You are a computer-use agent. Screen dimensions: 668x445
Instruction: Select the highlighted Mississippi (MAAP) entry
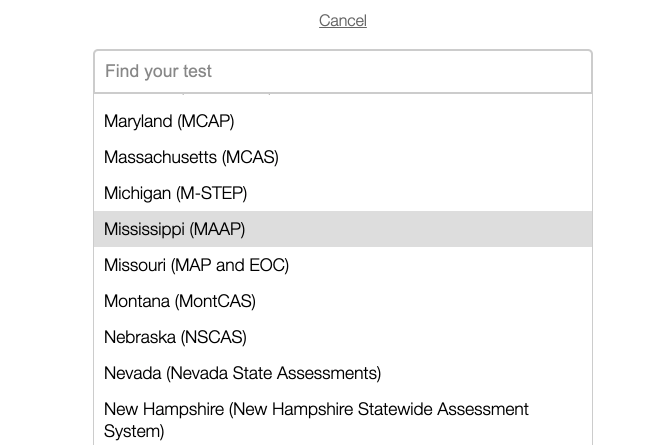click(174, 229)
